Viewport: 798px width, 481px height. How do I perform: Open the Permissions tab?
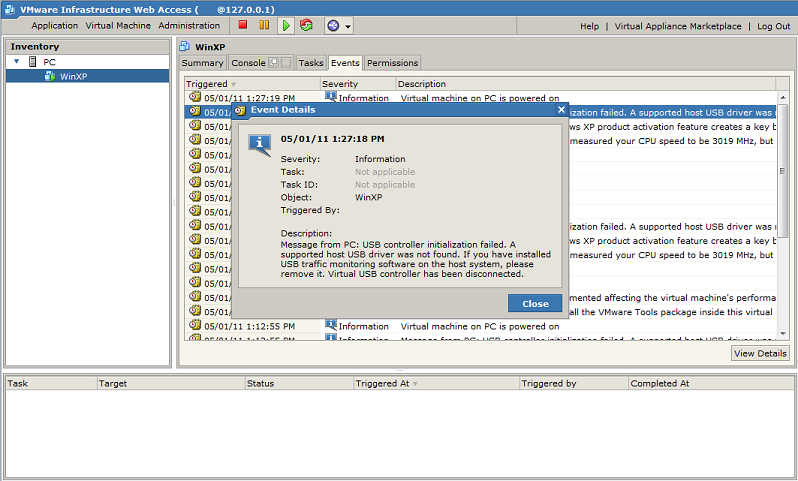392,63
